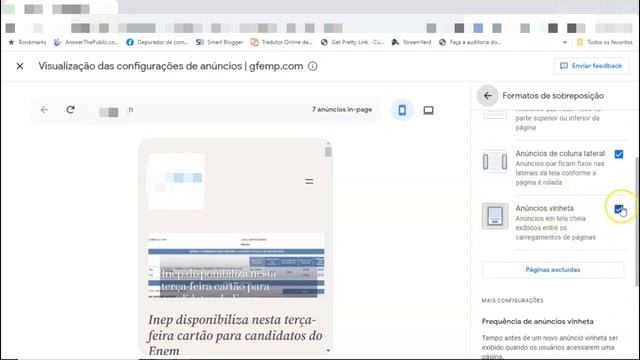Open Todos os favoritos folder
Image resolution: width=640 pixels, height=360 pixels.
(x=604, y=42)
